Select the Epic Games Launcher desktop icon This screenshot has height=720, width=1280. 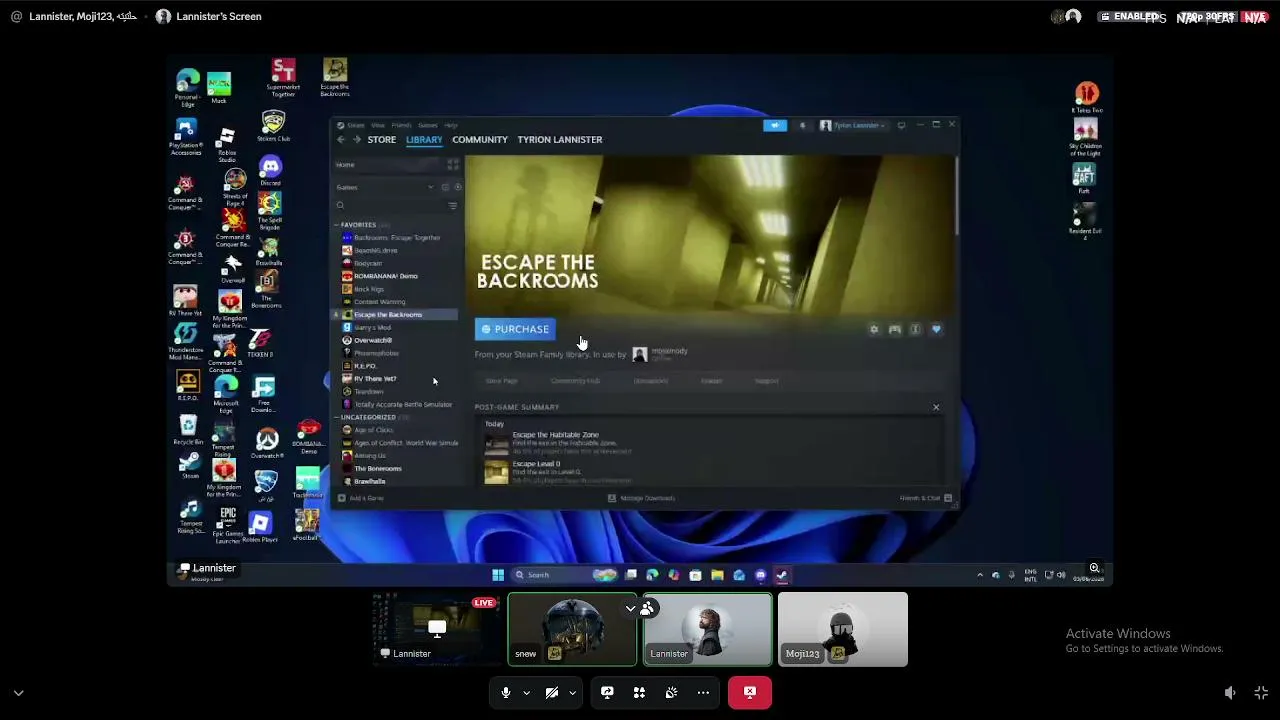coord(227,526)
